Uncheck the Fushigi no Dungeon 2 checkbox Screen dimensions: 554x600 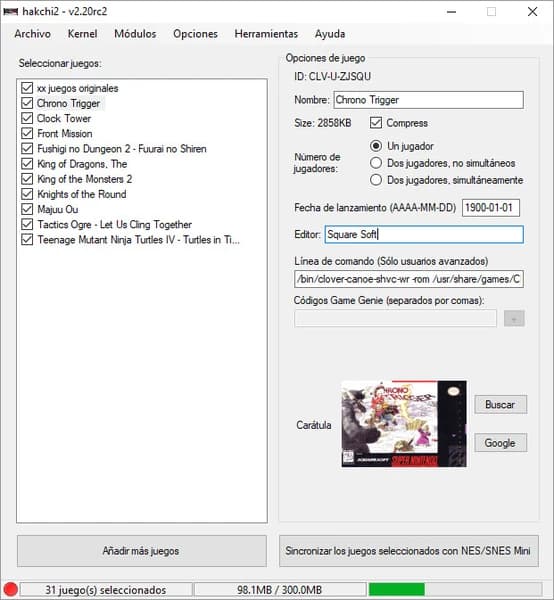(x=27, y=148)
